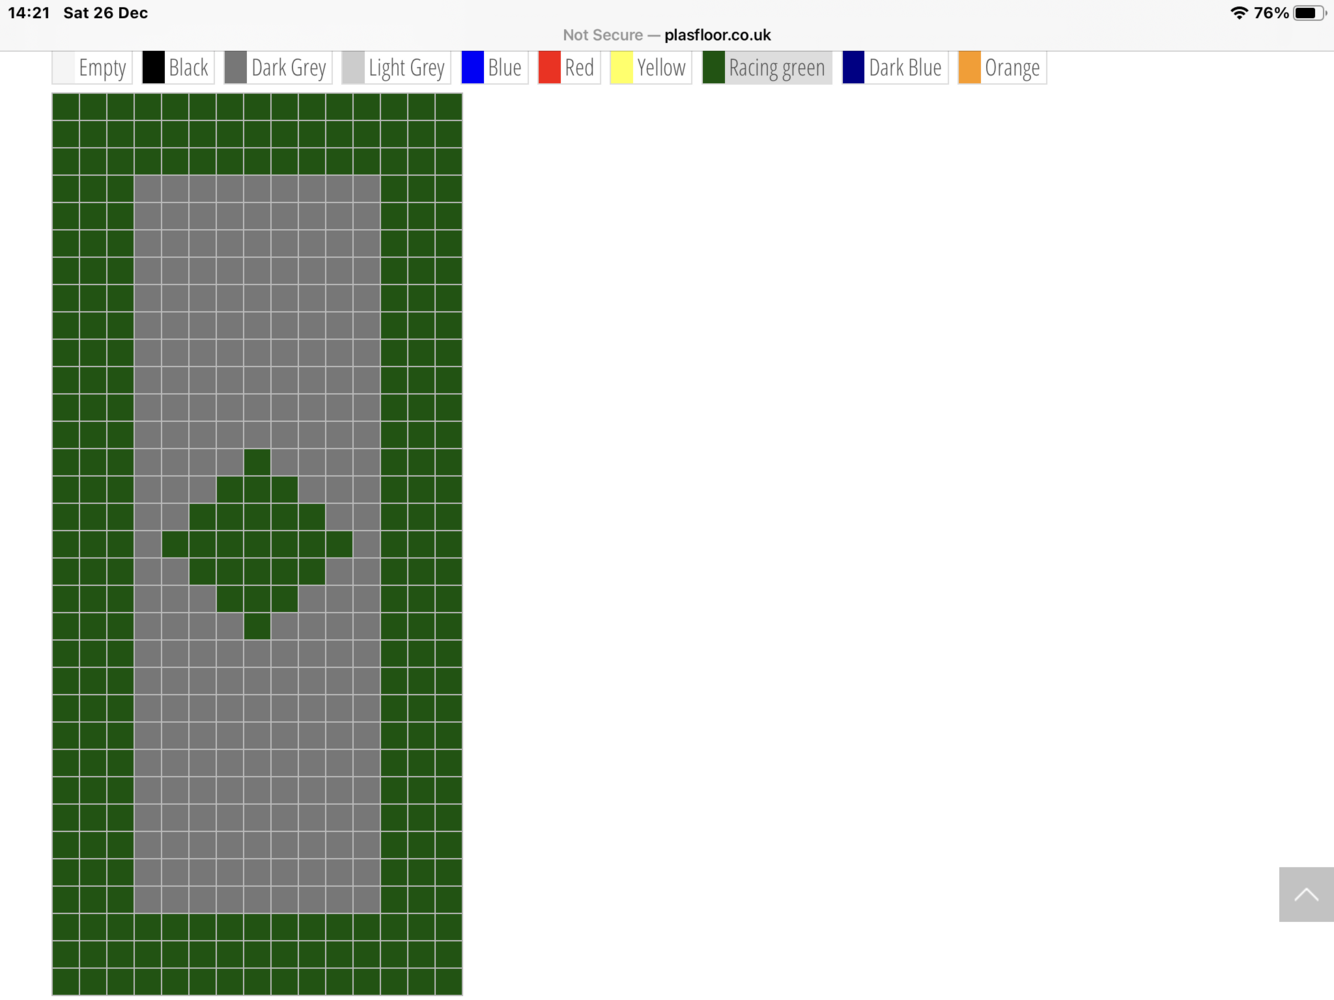Screen dimensions: 1334x1000
Task: Choose the Dark Grey tile color
Action: tap(278, 67)
